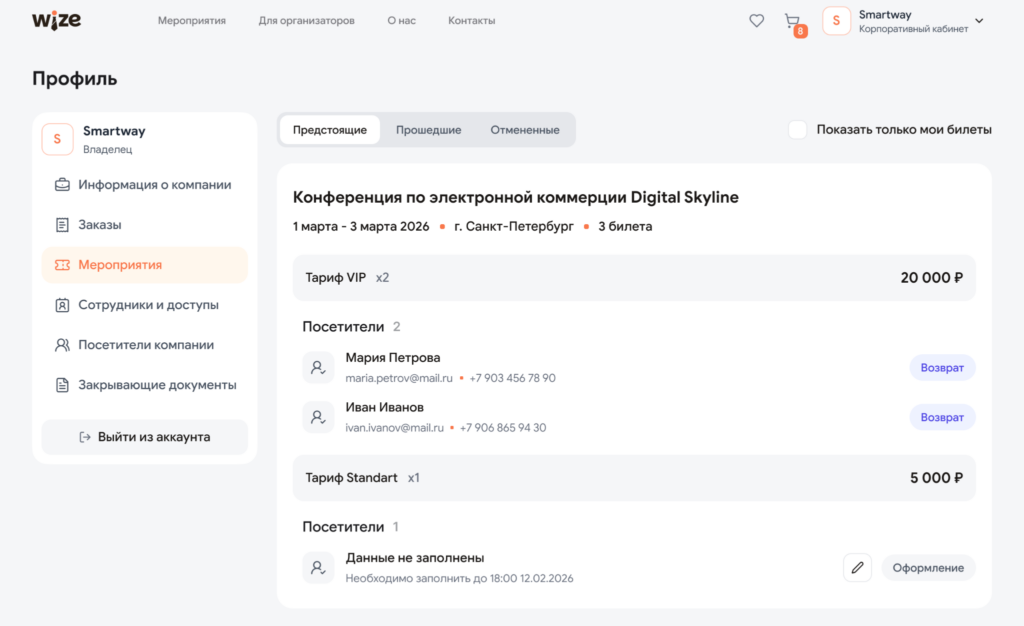The image size is (1024, 626).
Task: Click email ivan.ivanov@mail.ru
Action: point(394,428)
